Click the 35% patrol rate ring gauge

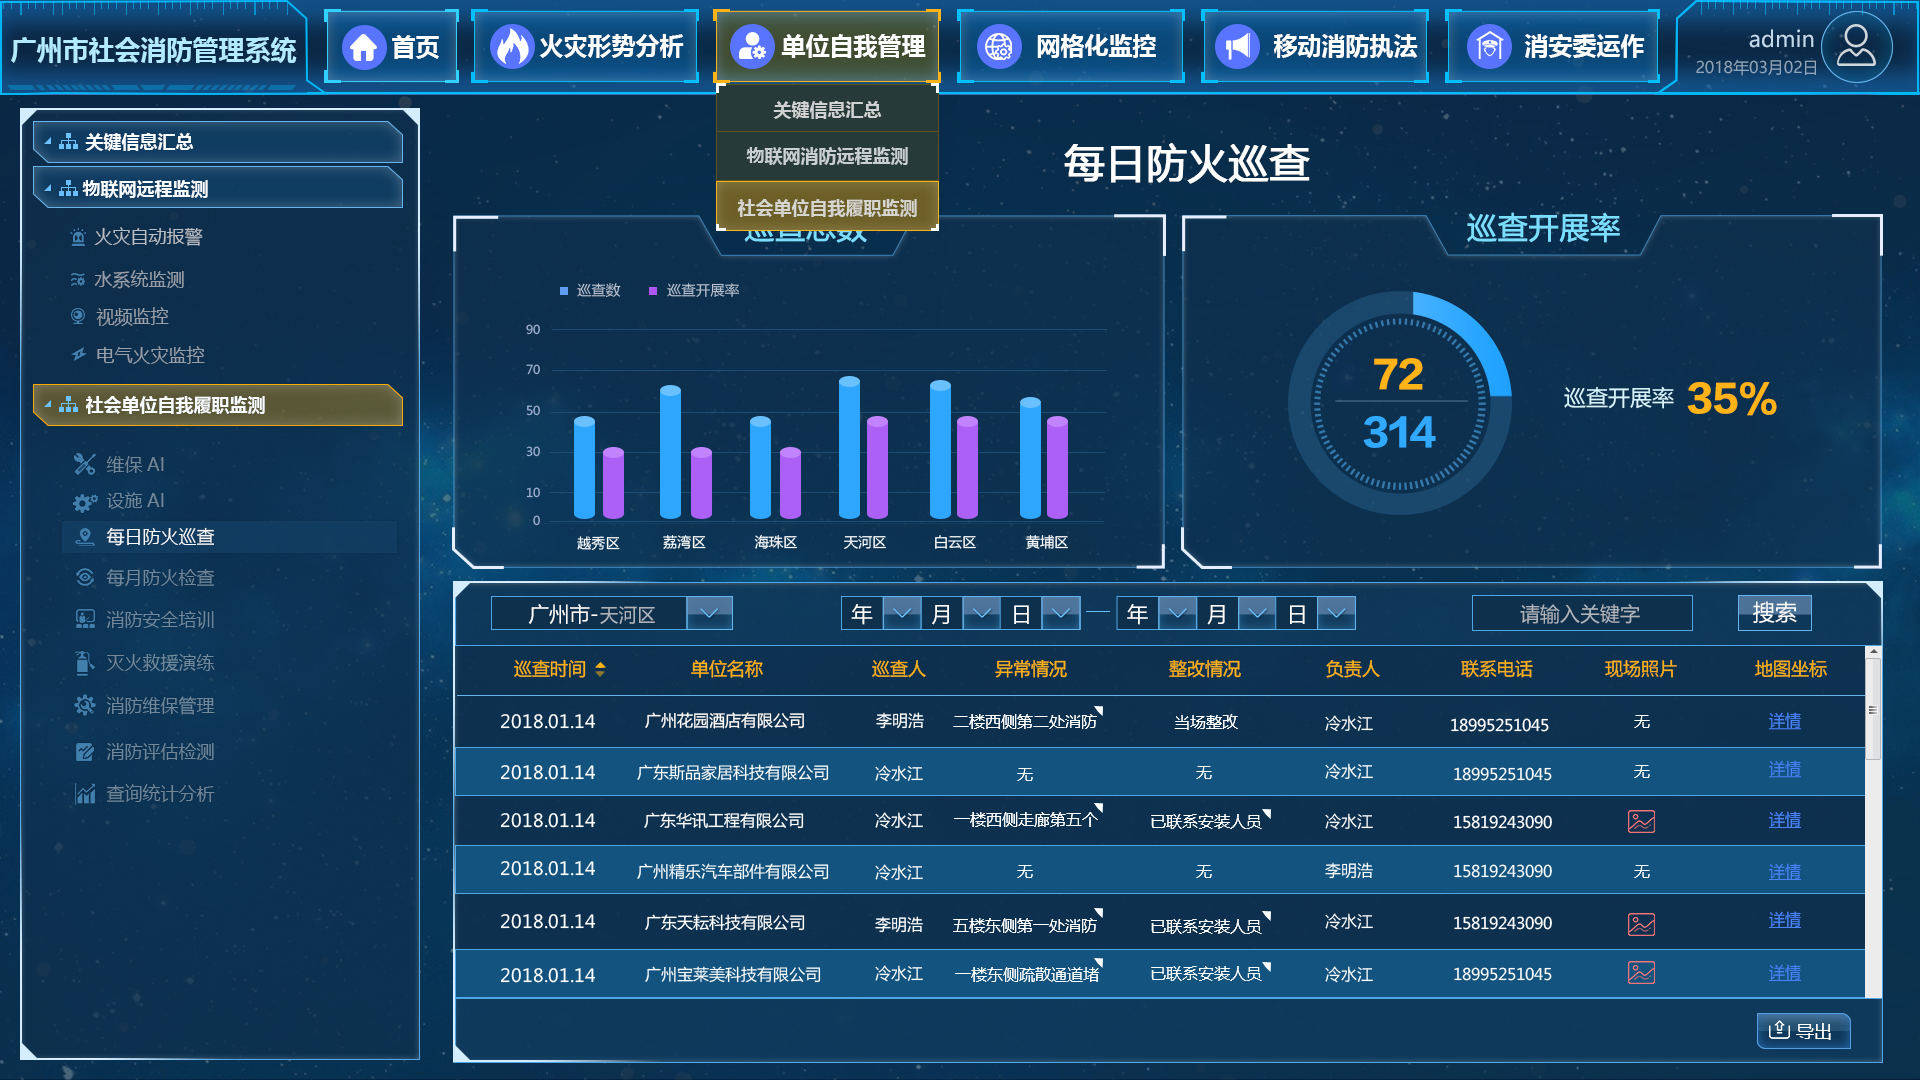[x=1399, y=403]
